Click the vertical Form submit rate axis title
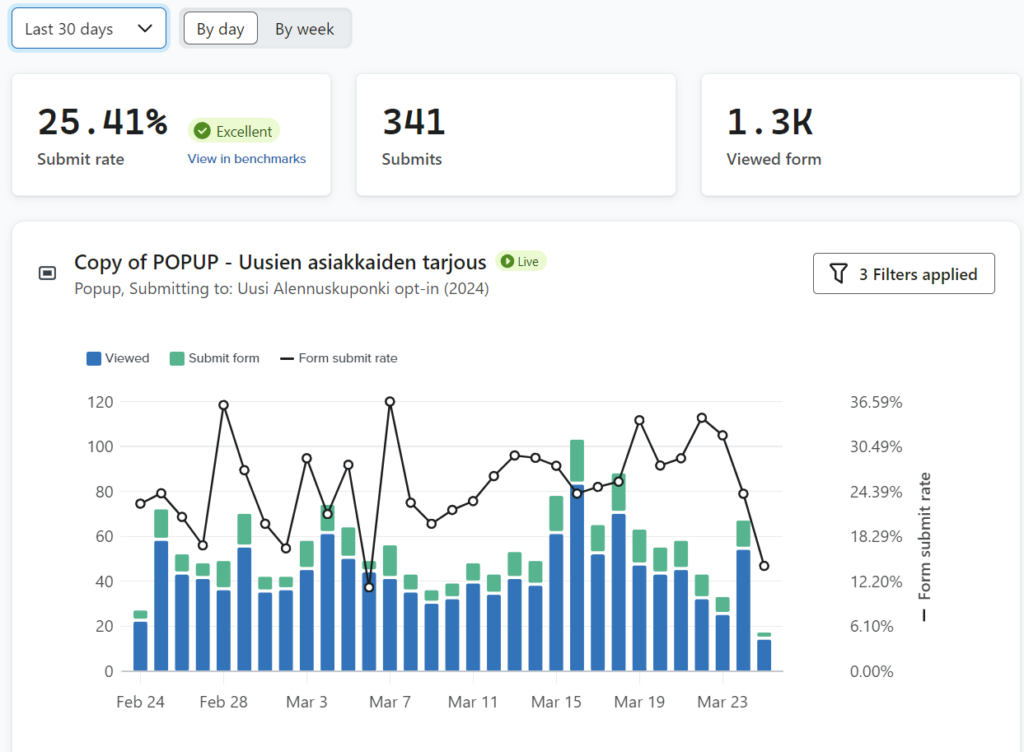 pos(924,546)
